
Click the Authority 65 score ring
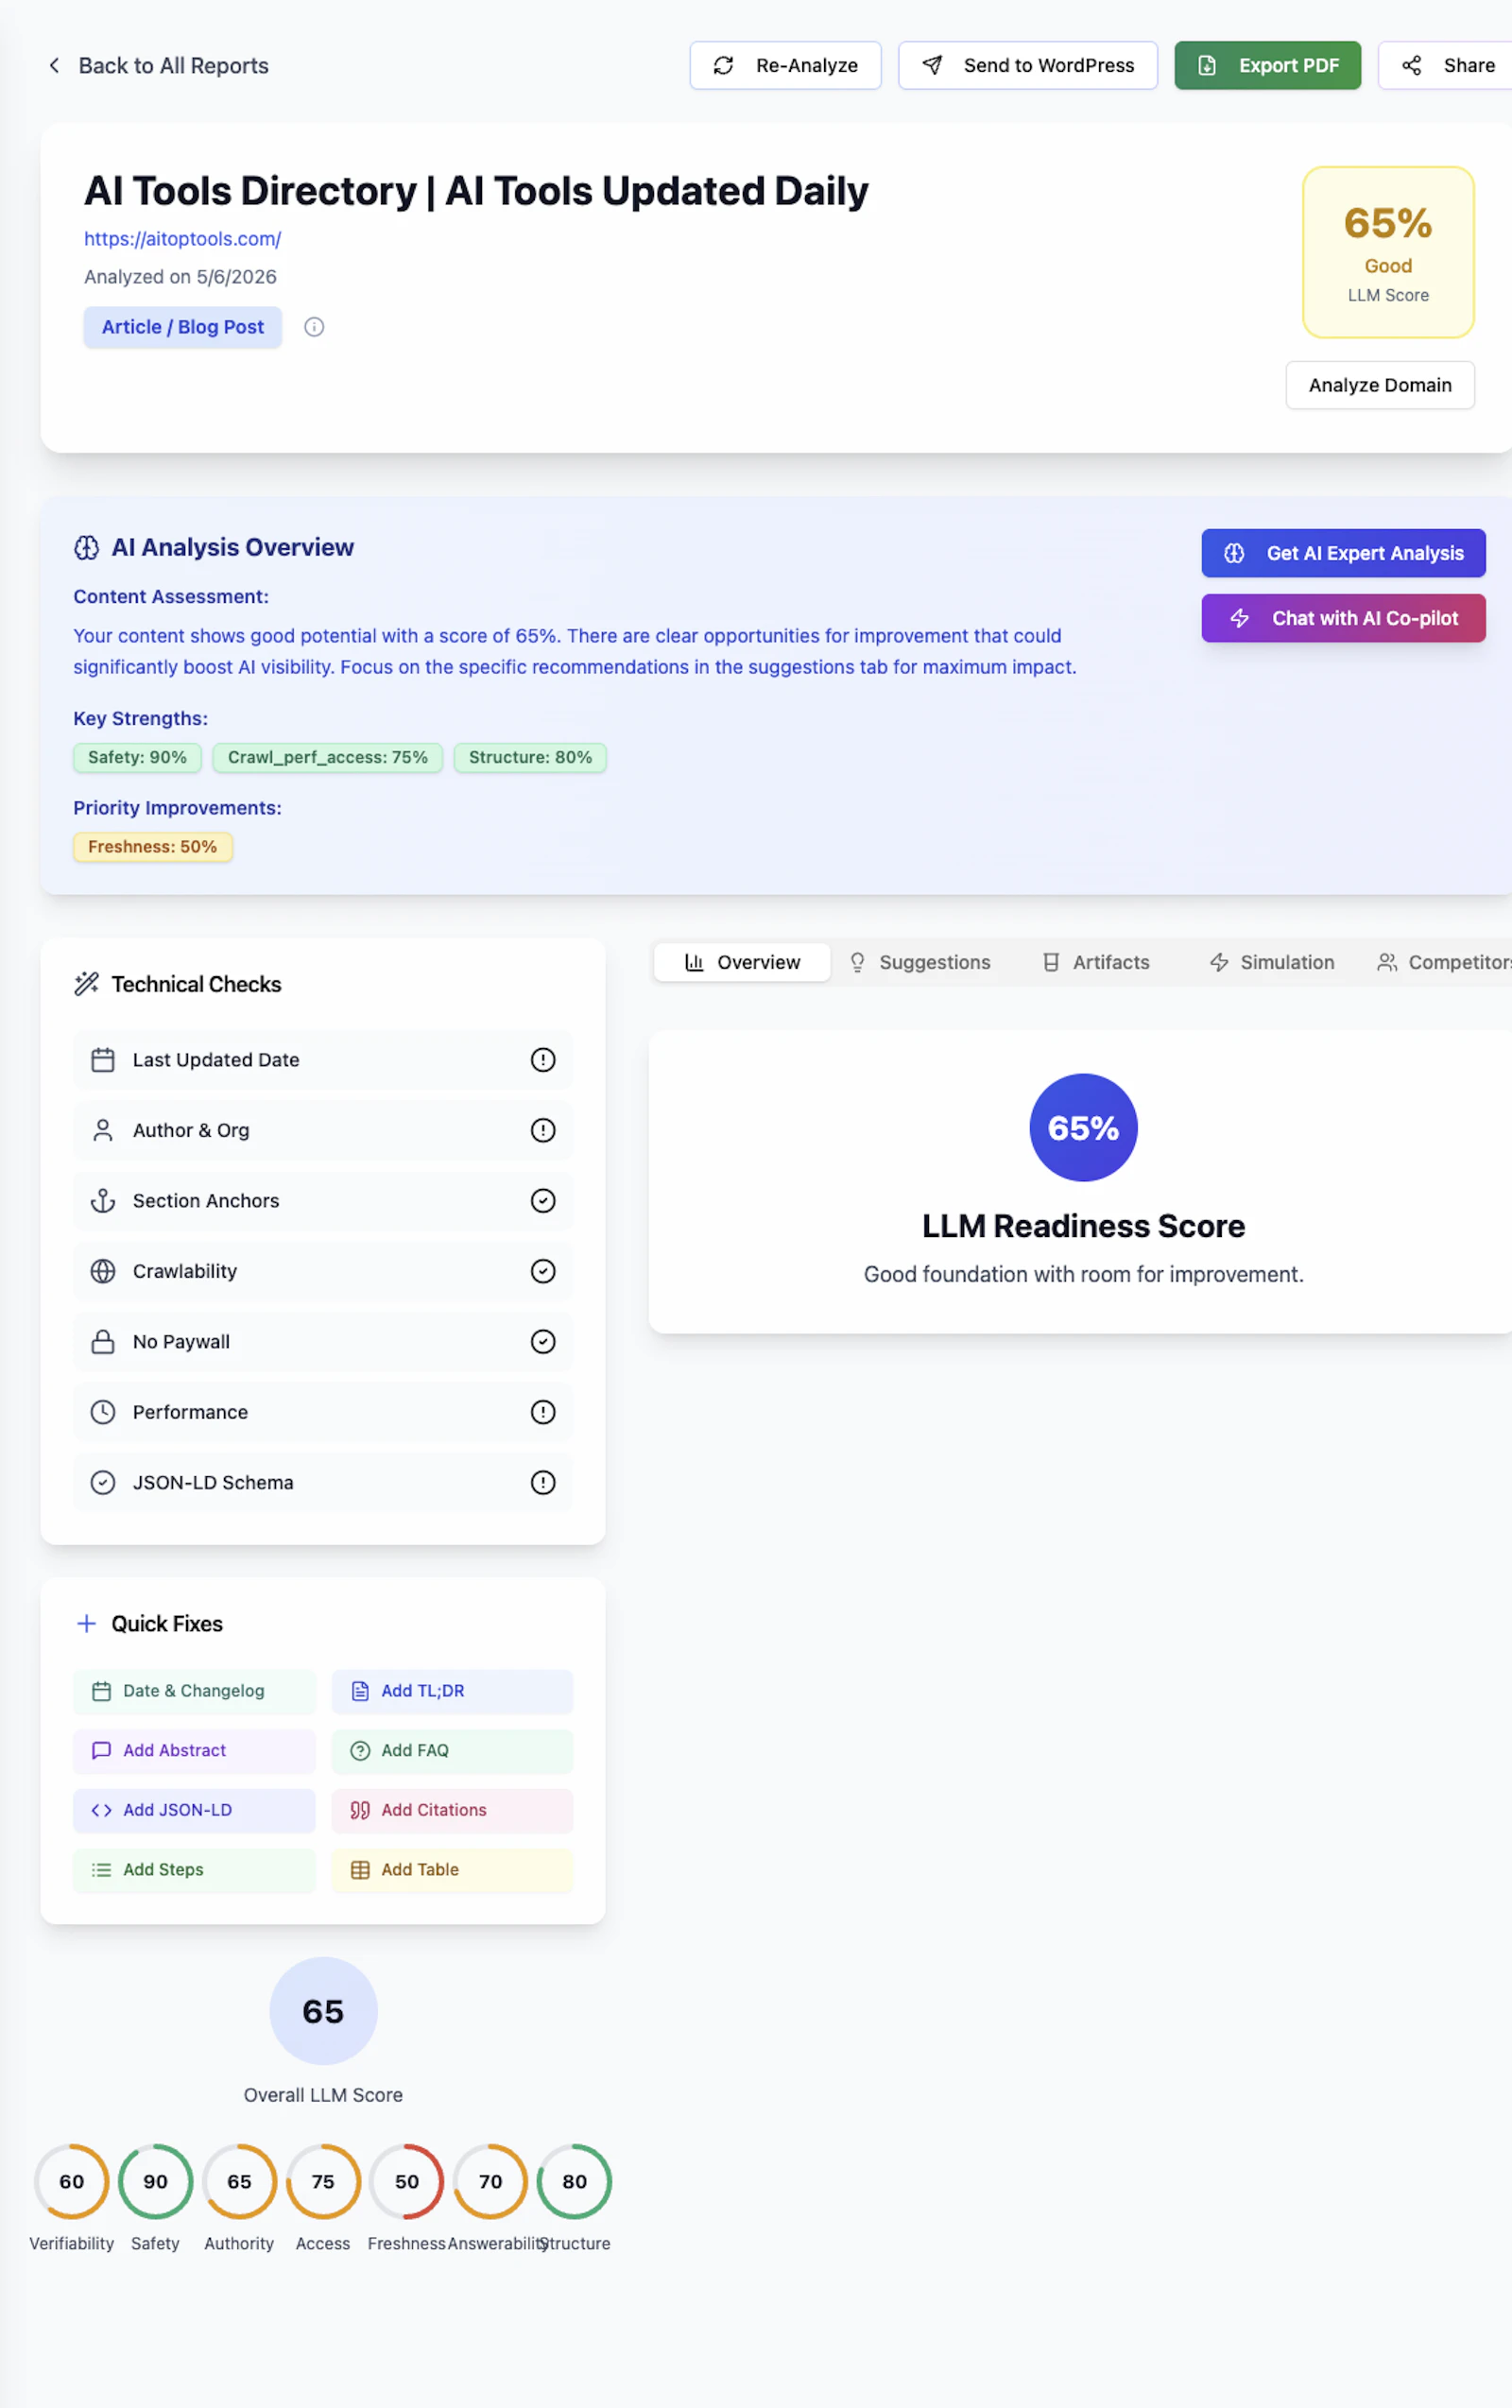pos(239,2181)
